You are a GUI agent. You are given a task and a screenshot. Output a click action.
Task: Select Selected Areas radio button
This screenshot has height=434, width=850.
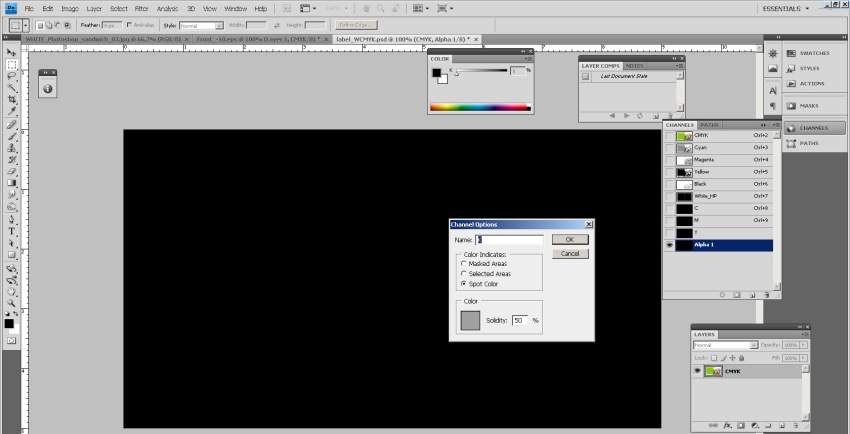(x=463, y=274)
